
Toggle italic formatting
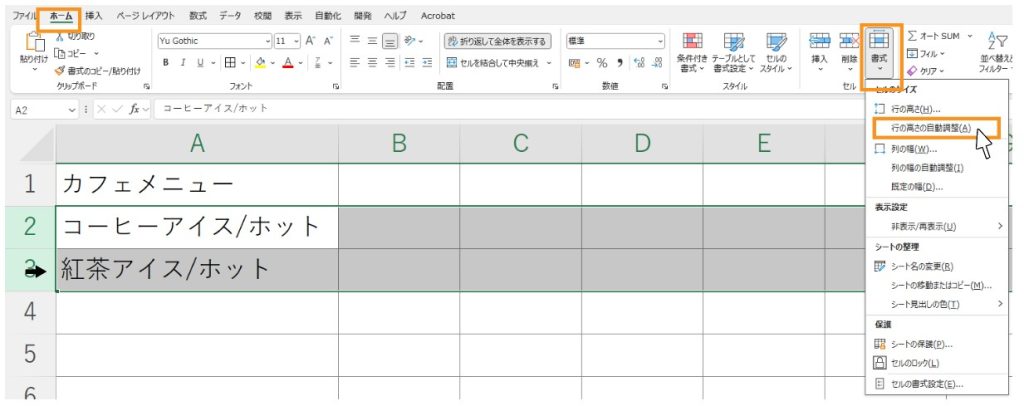pyautogui.click(x=183, y=63)
